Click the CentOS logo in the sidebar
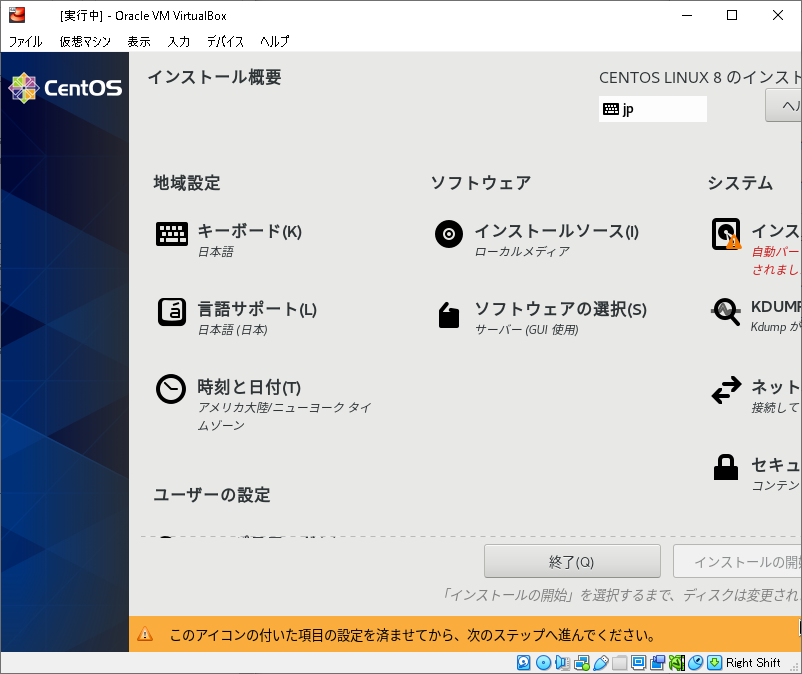The height and width of the screenshot is (674, 802). [x=65, y=88]
